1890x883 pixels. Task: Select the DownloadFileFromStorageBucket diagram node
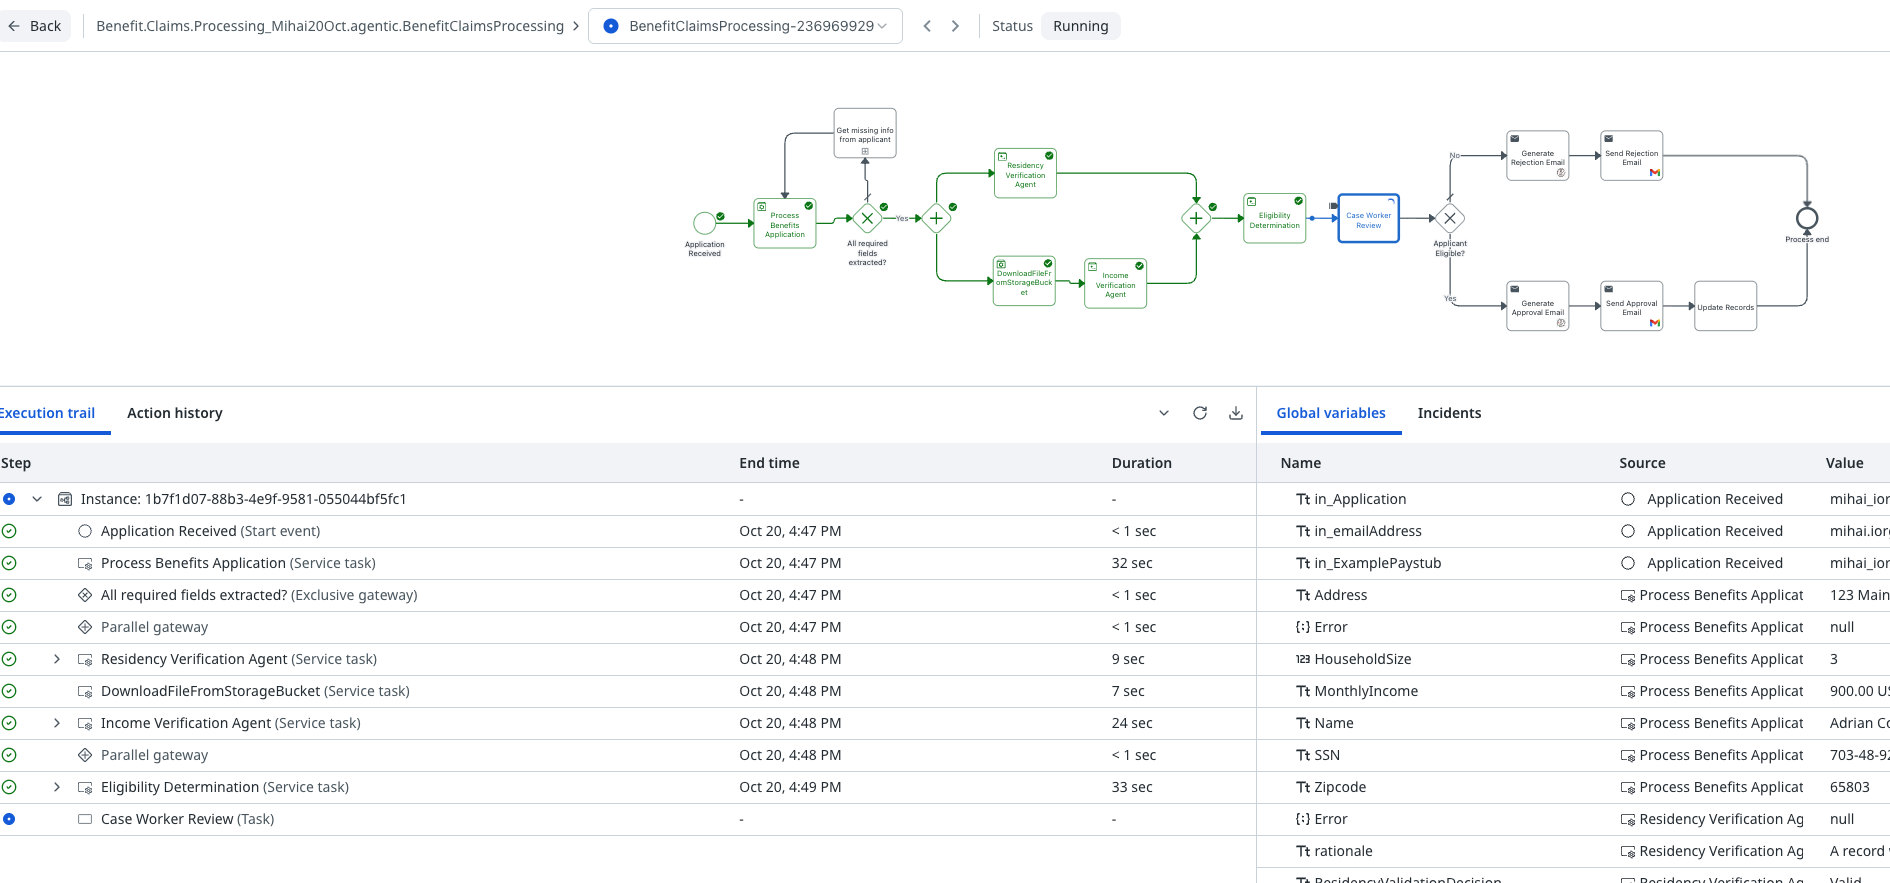[x=1024, y=281]
